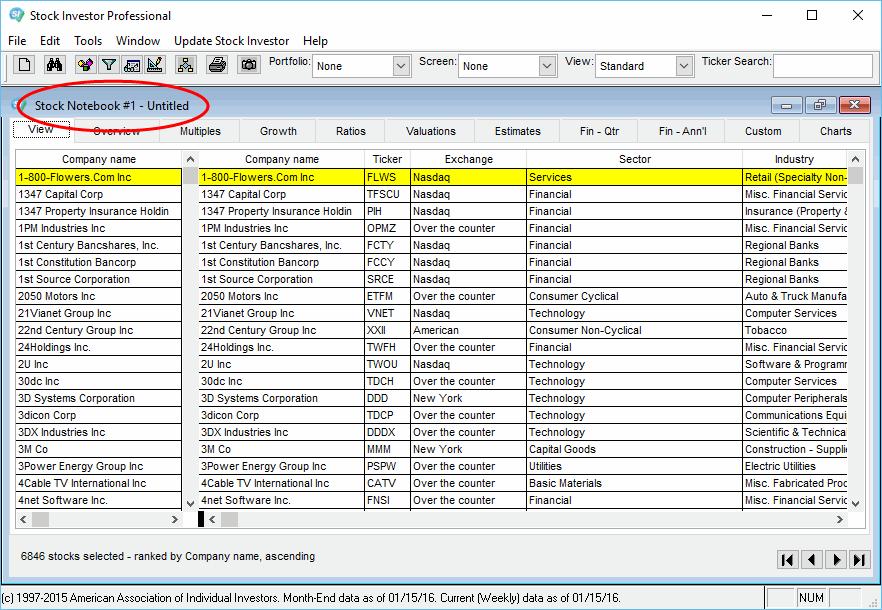Print the current notebook view
This screenshot has width=882, height=610.
[x=217, y=64]
